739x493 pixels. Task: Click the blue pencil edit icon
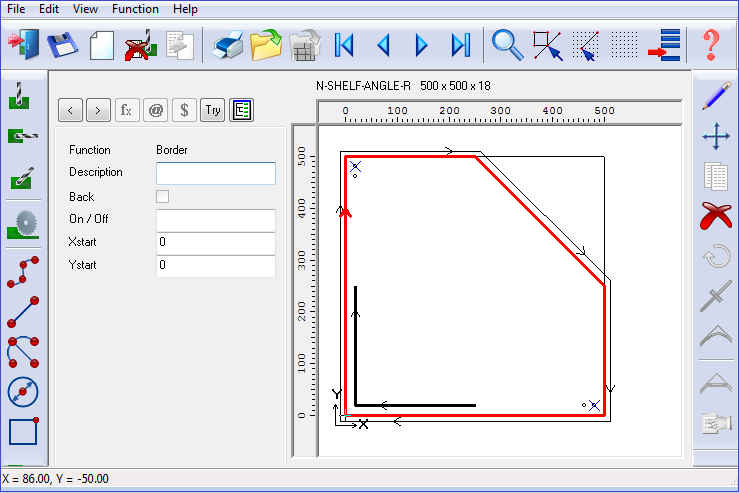tap(716, 96)
